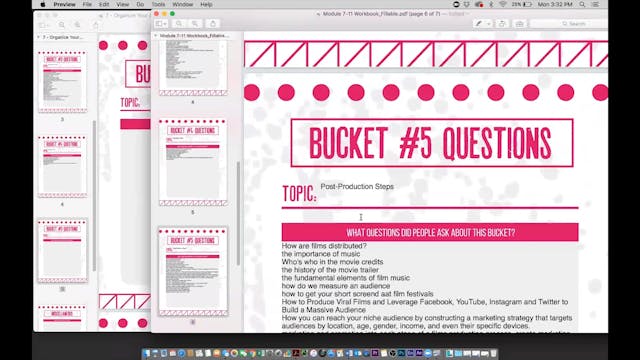Screen dimensions: 640x360
Task: Open Notification Center icon
Action: coord(596,4)
